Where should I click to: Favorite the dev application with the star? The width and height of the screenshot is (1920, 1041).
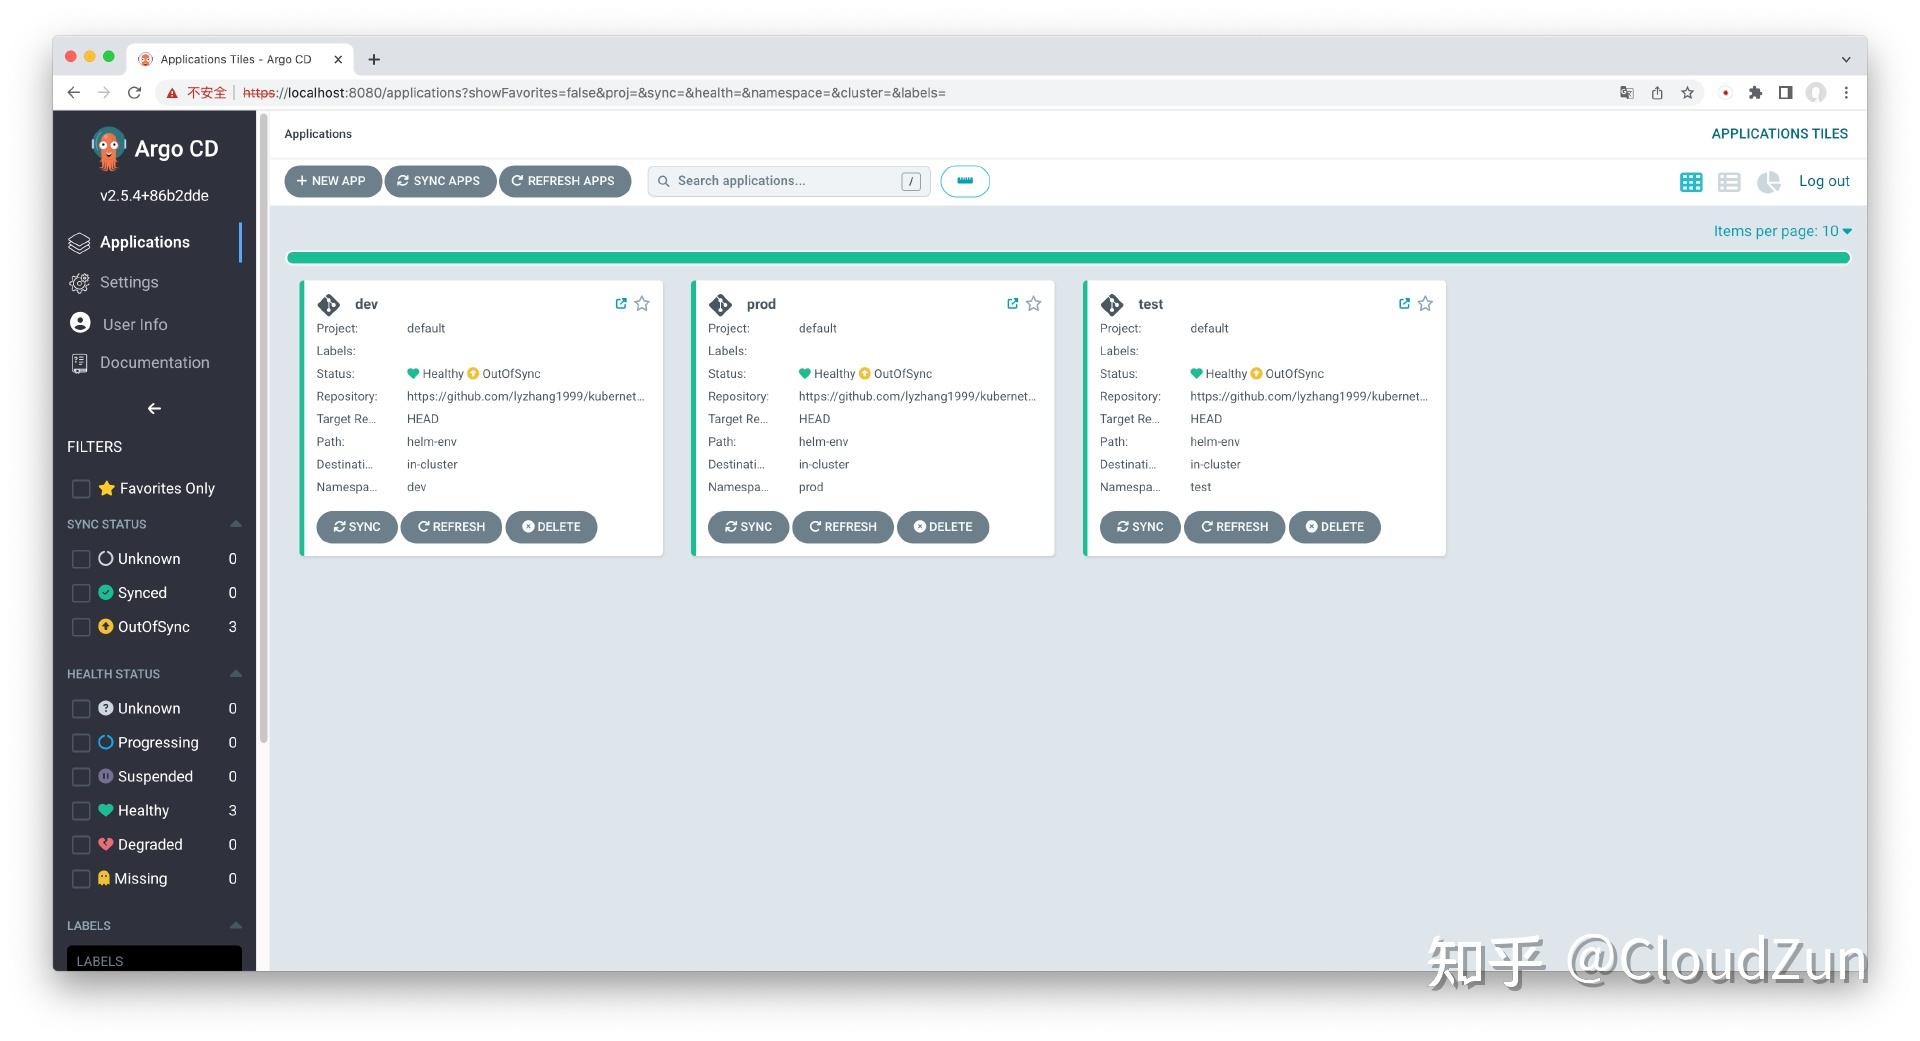[642, 303]
